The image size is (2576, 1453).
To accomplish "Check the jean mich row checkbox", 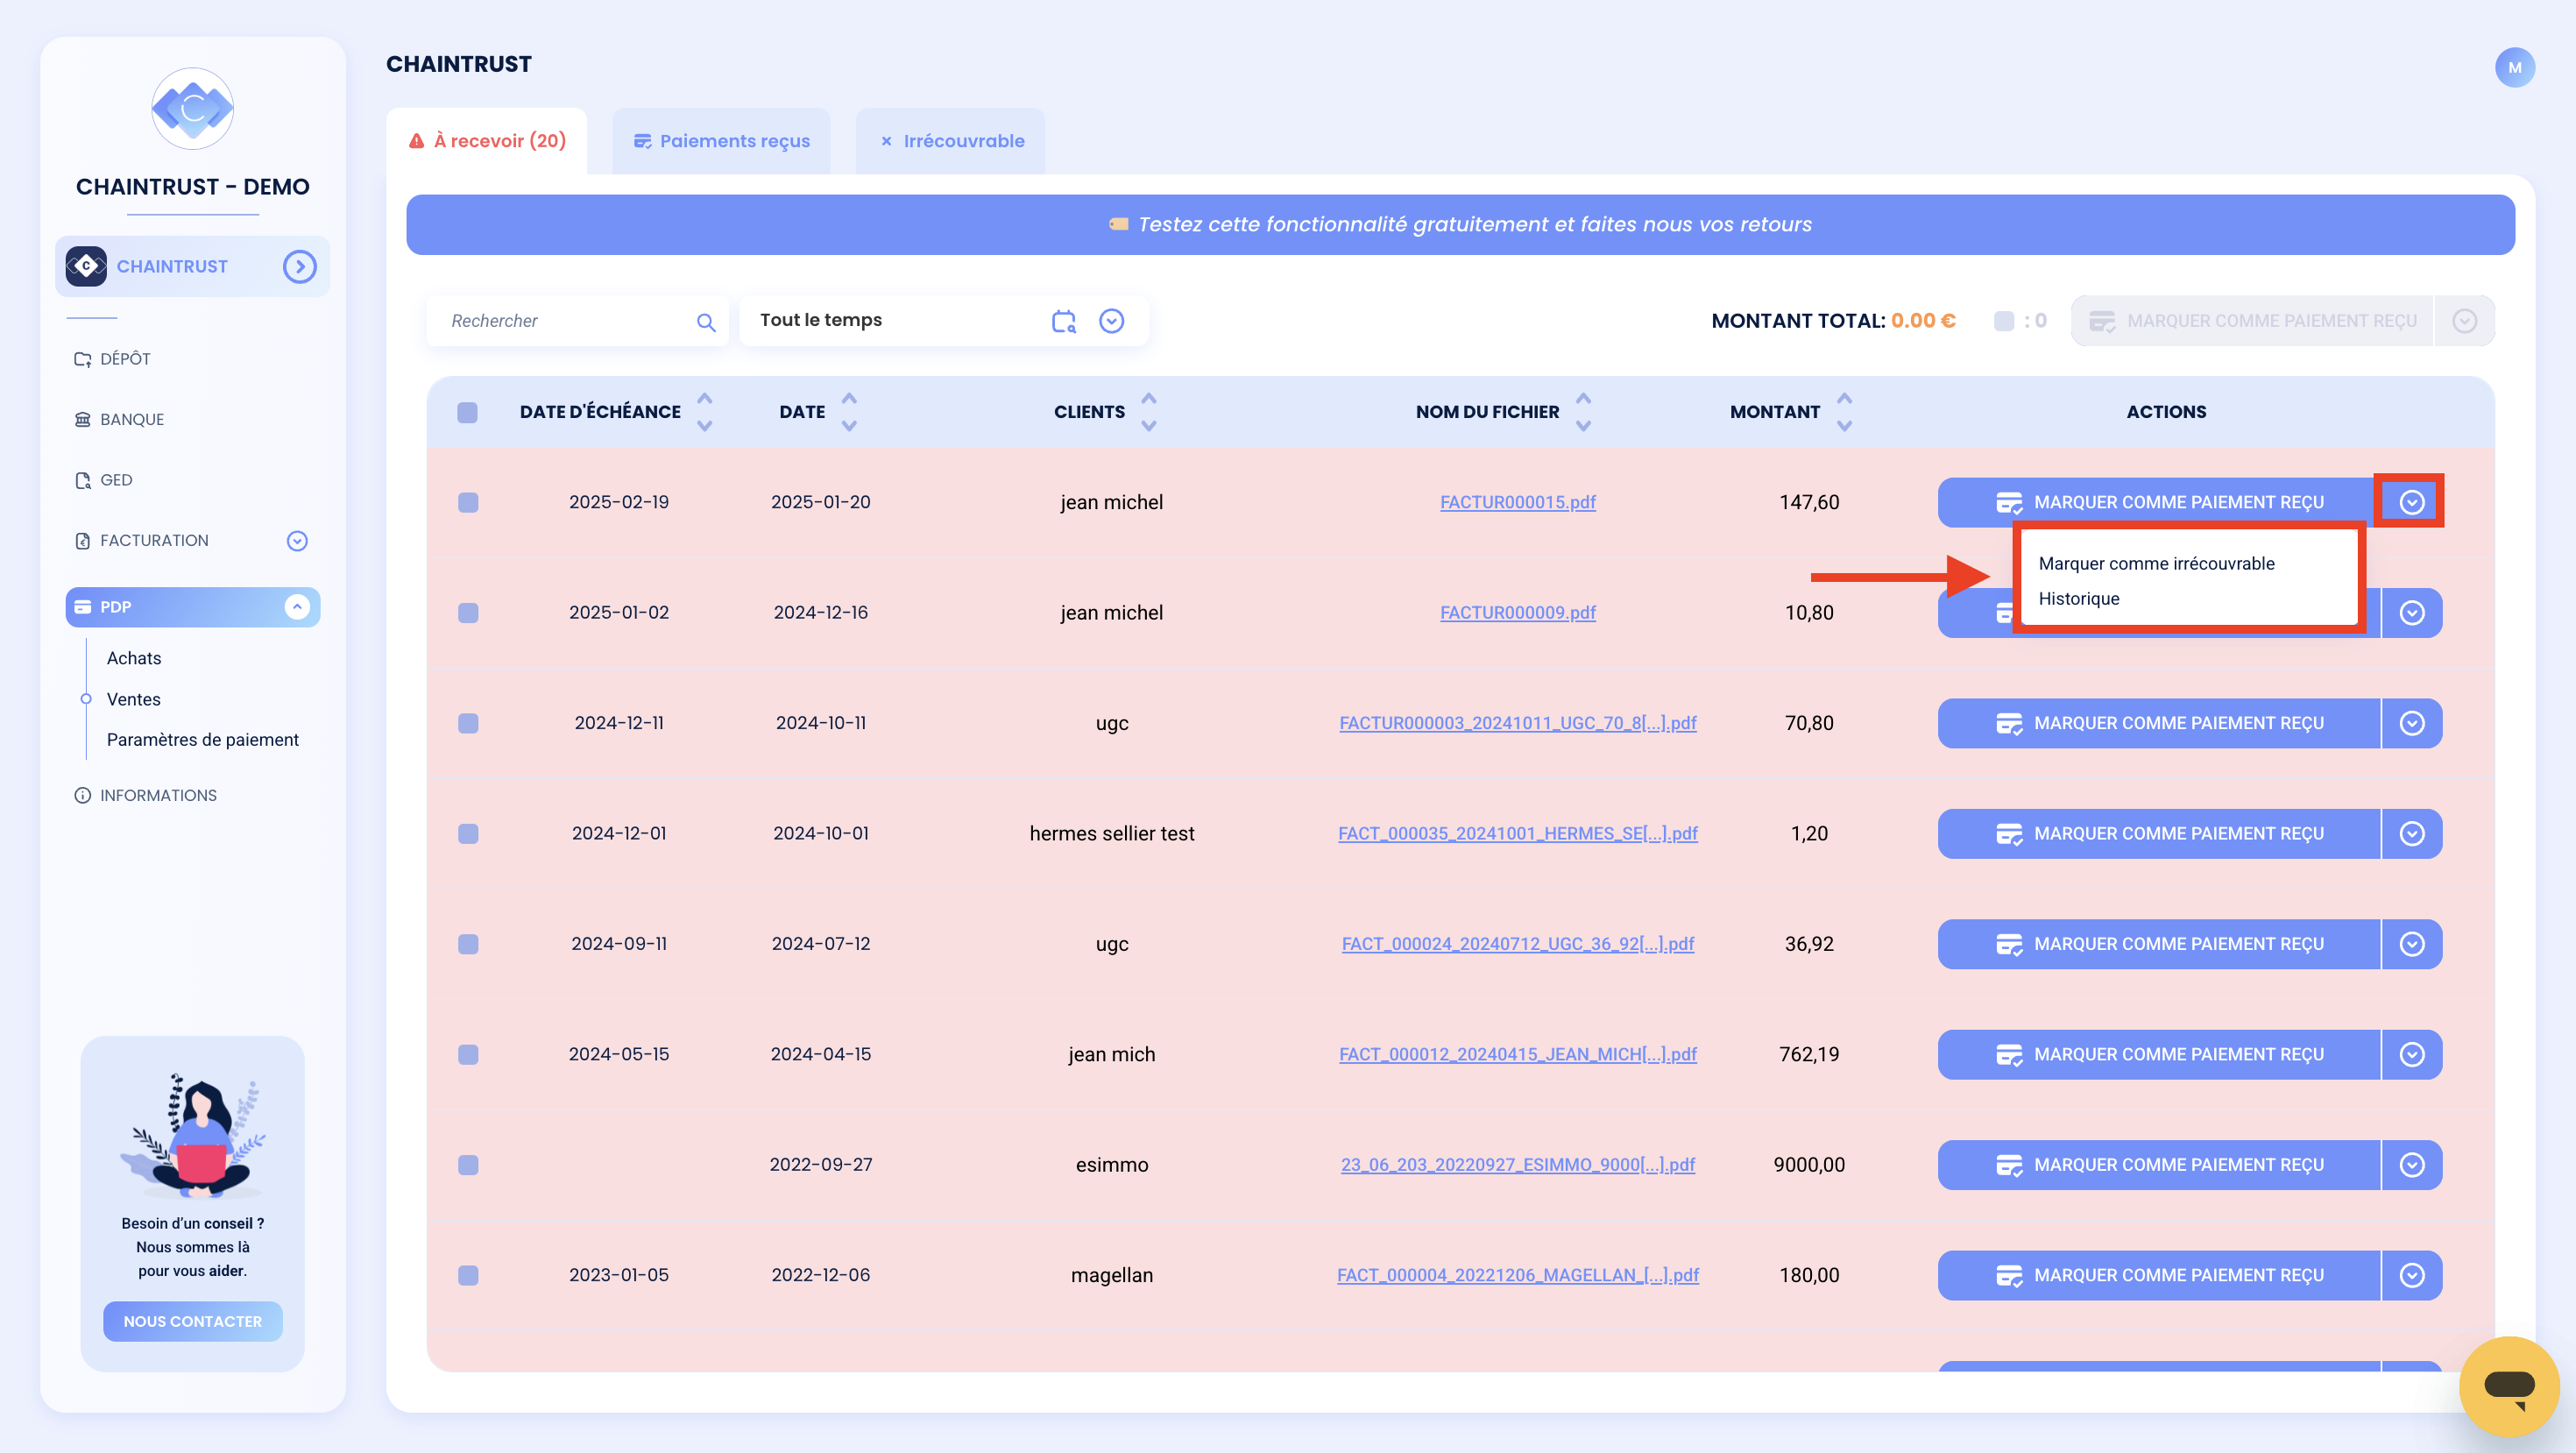I will pos(468,1055).
